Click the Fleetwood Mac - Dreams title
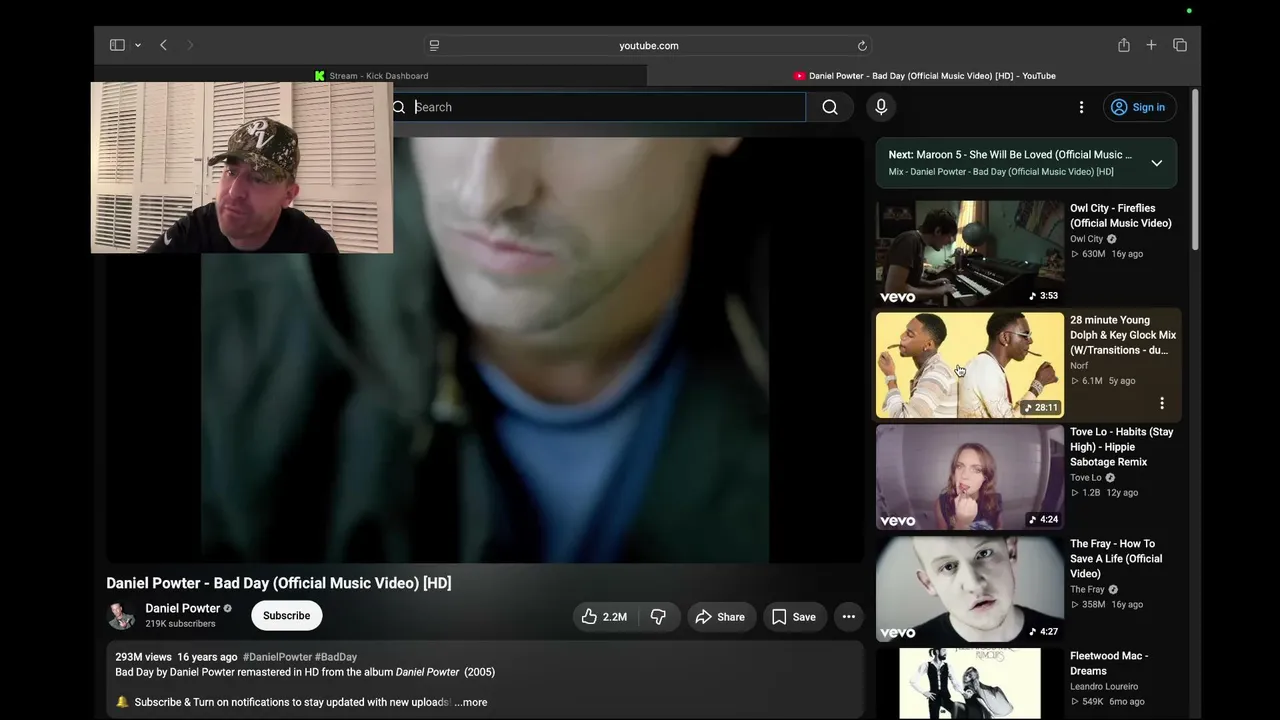The width and height of the screenshot is (1280, 720). point(1109,664)
